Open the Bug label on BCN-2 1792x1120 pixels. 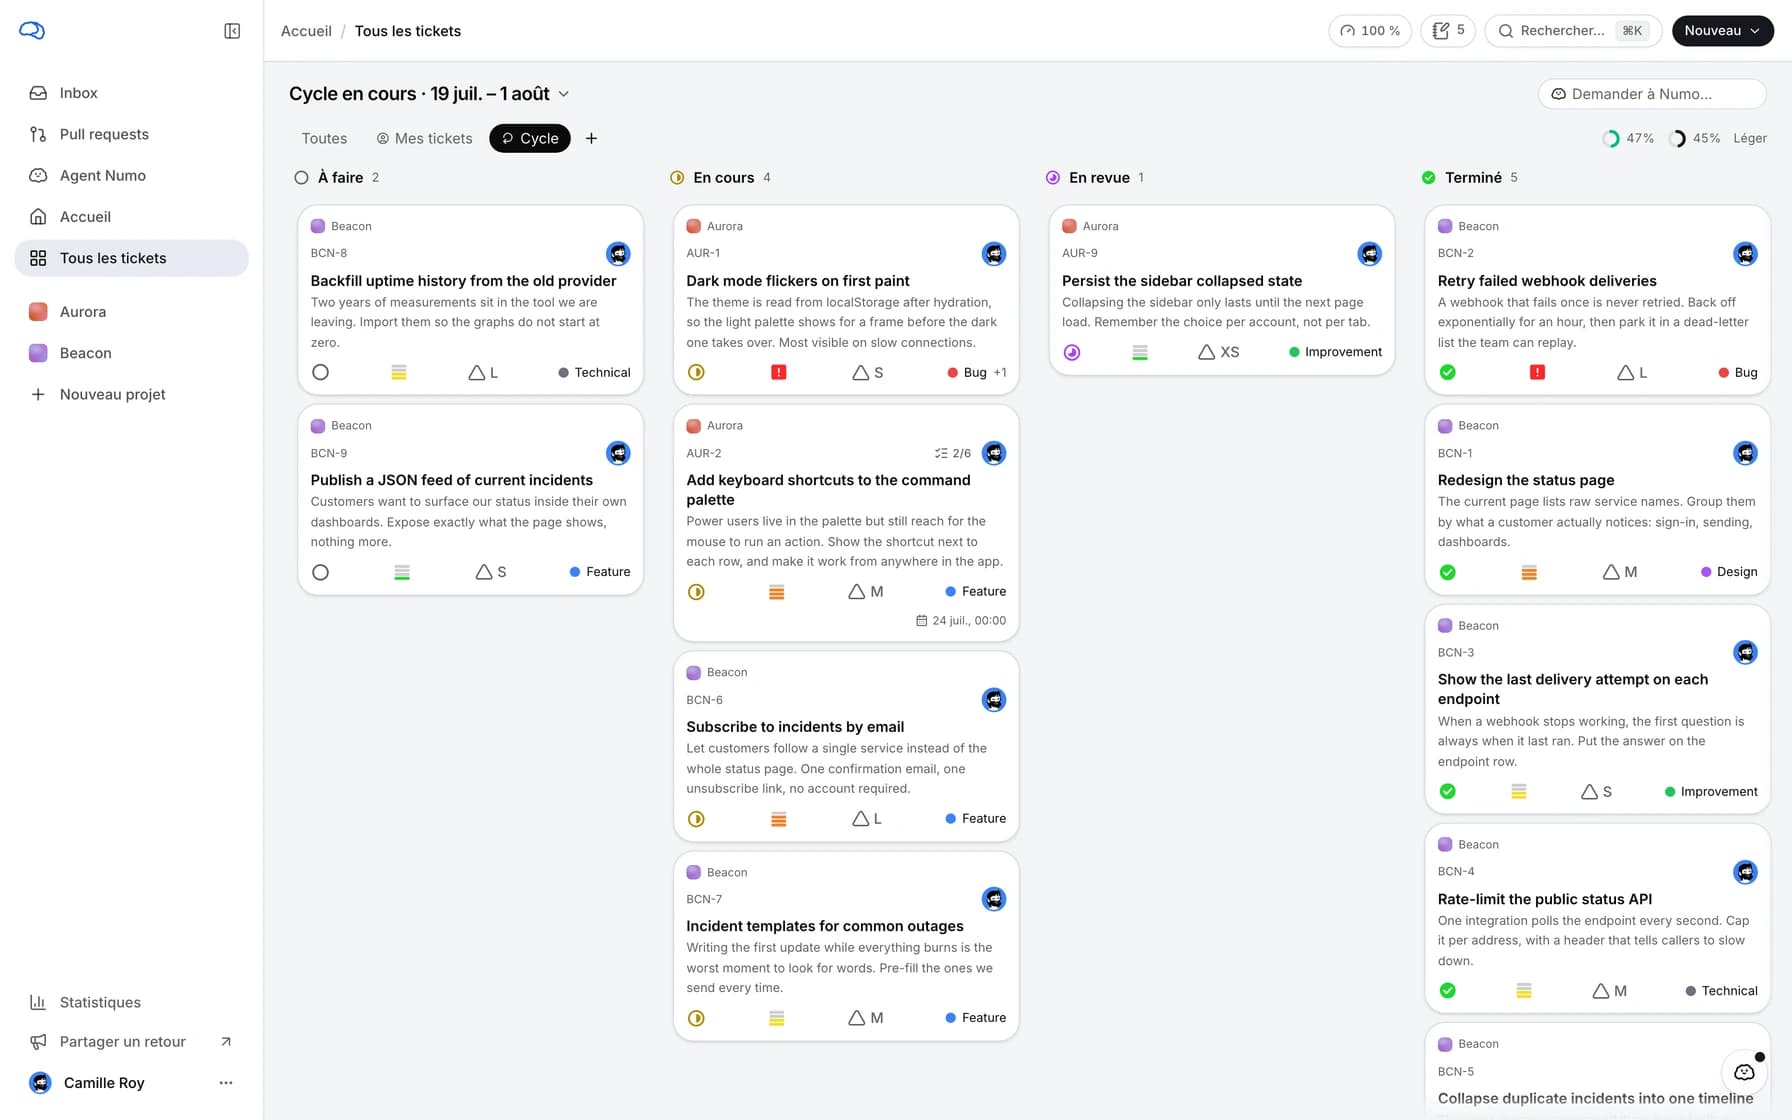click(x=1738, y=372)
